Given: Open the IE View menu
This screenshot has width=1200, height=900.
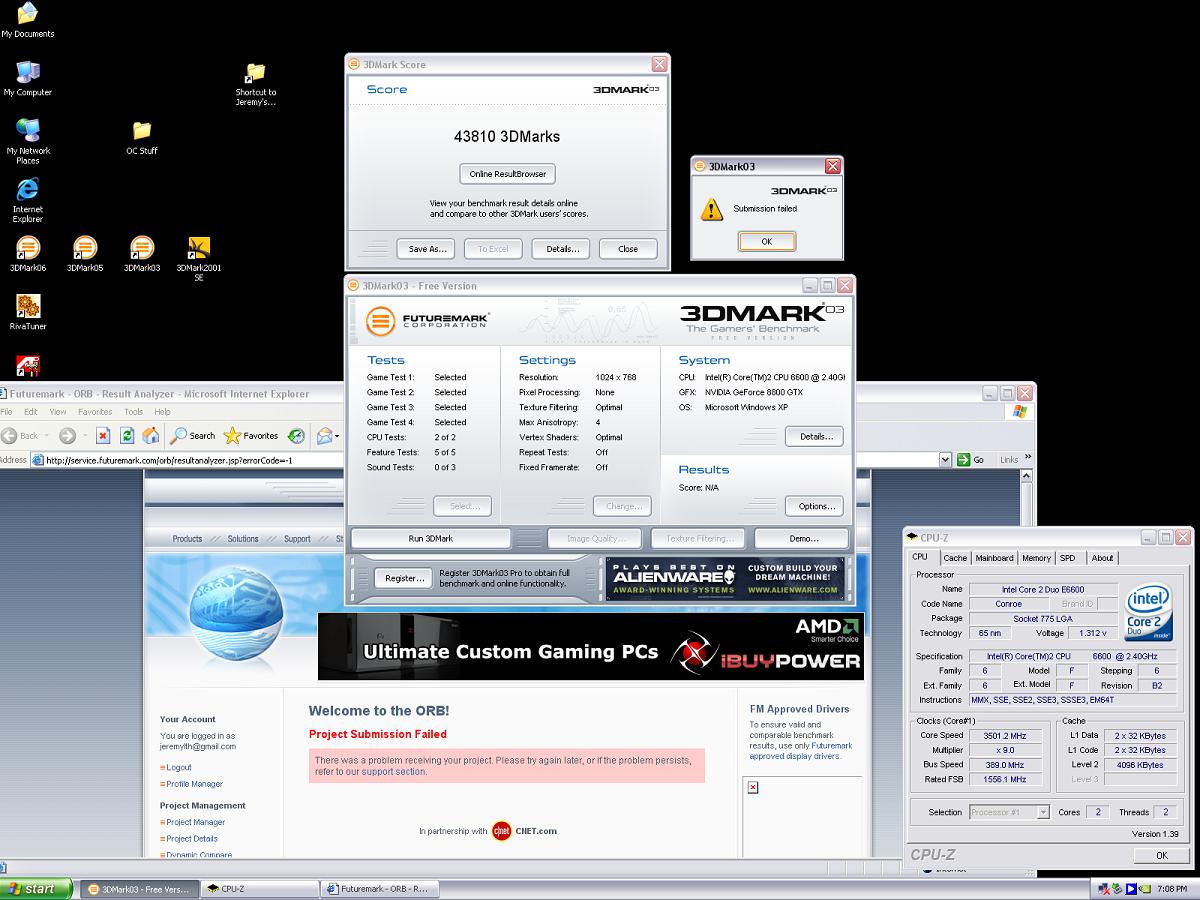Looking at the screenshot, I should [x=58, y=412].
